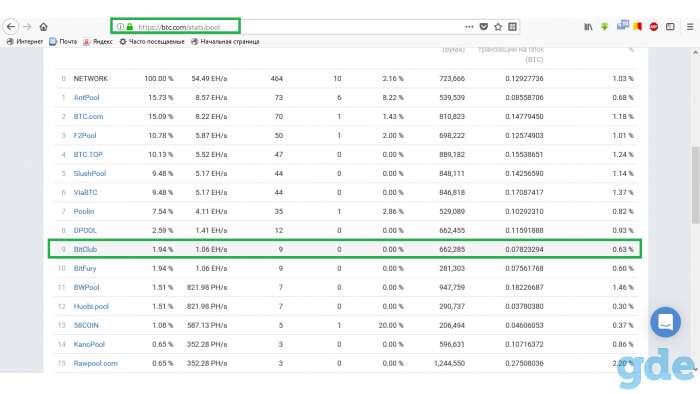Screen dimensions: 700x394
Task: Open the BitClub pool link
Action: point(85,249)
